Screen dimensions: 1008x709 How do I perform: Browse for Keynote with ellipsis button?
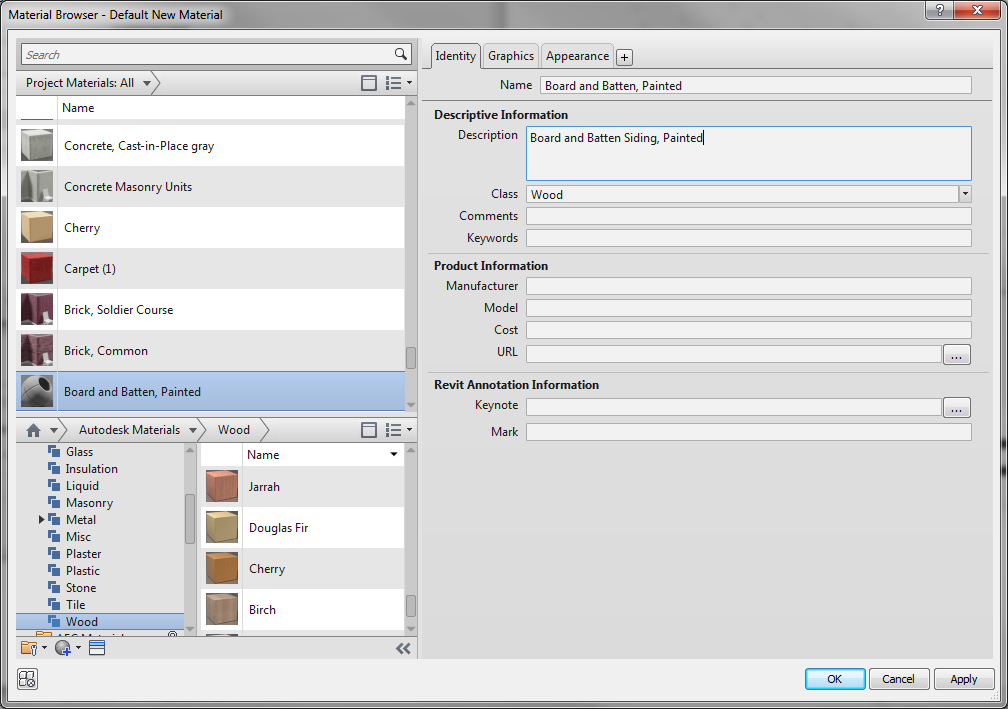pyautogui.click(x=957, y=408)
